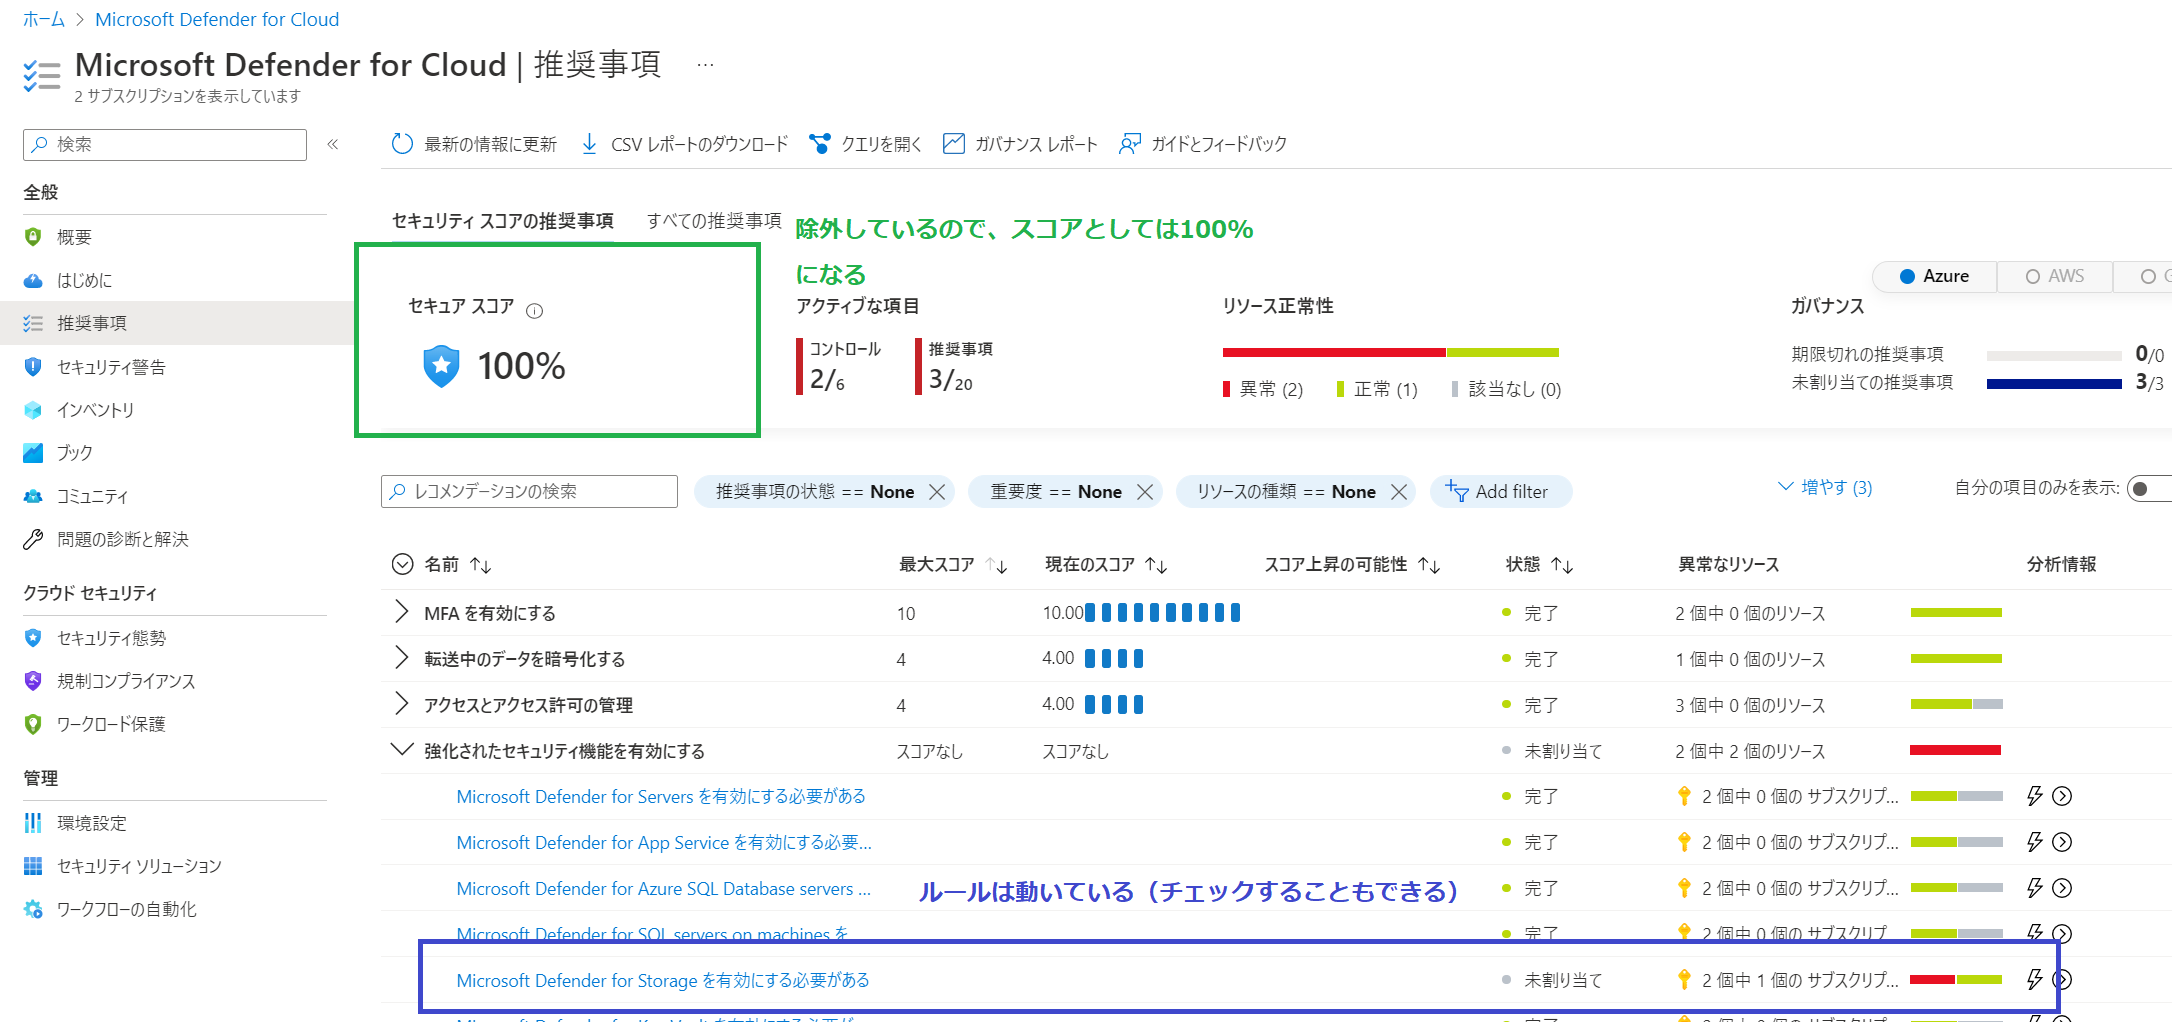Open the Microsoft Defender for Cloud breadcrumb link
This screenshot has height=1022, width=2172.
[x=217, y=19]
